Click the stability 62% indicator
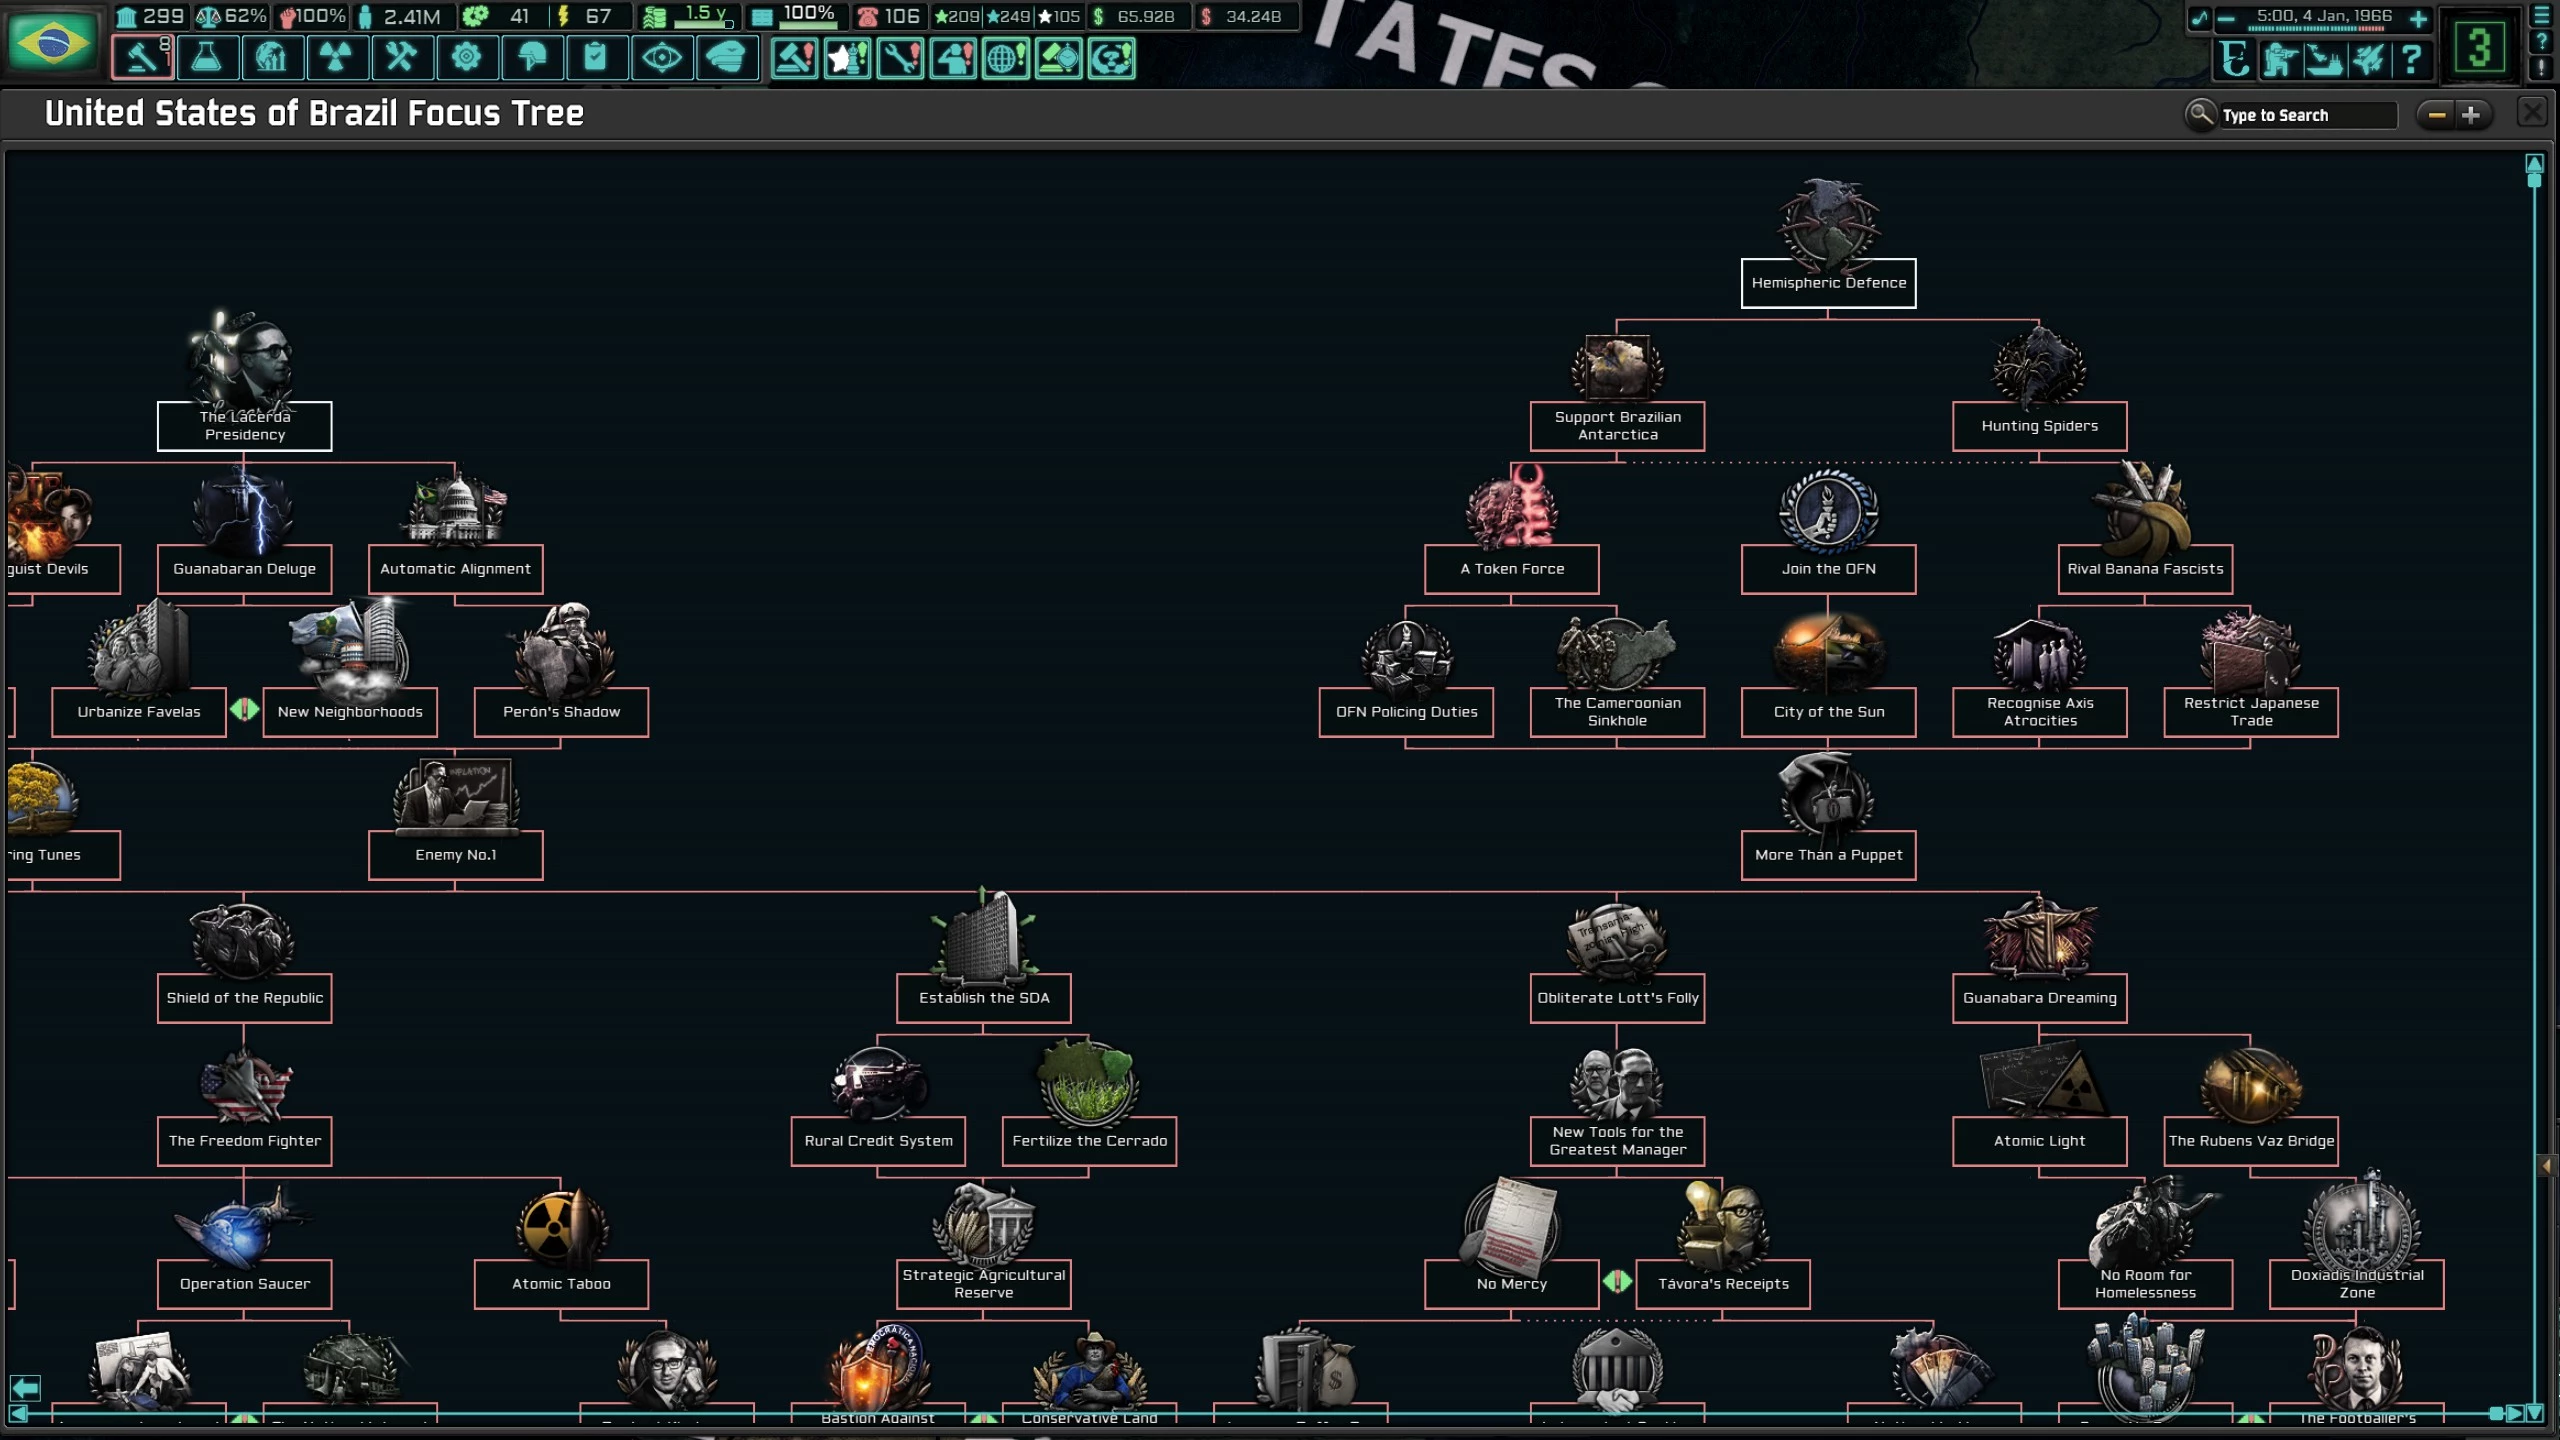This screenshot has width=2560, height=1440. tap(231, 17)
